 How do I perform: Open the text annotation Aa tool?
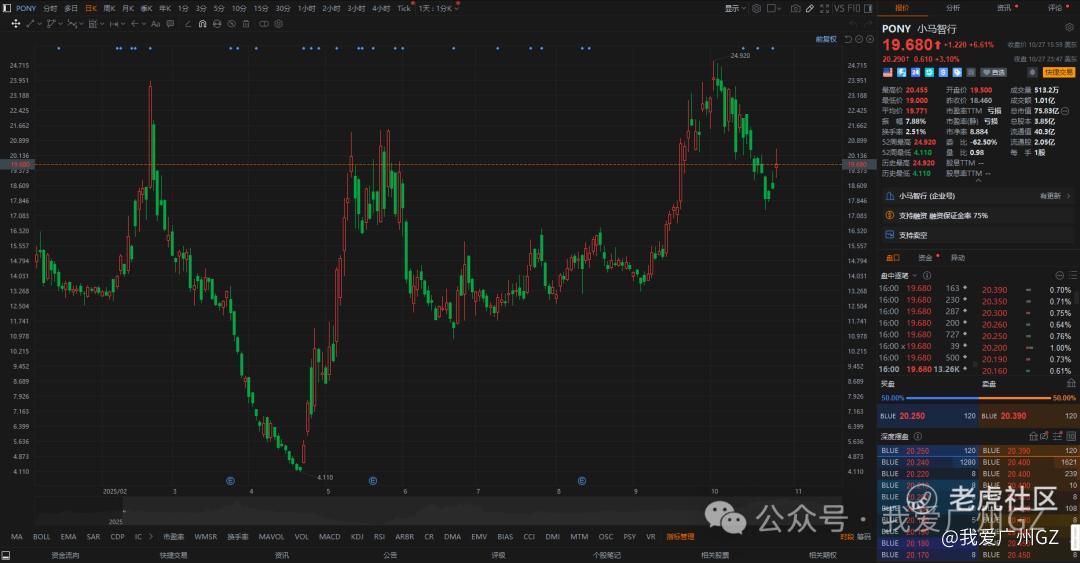coord(156,23)
